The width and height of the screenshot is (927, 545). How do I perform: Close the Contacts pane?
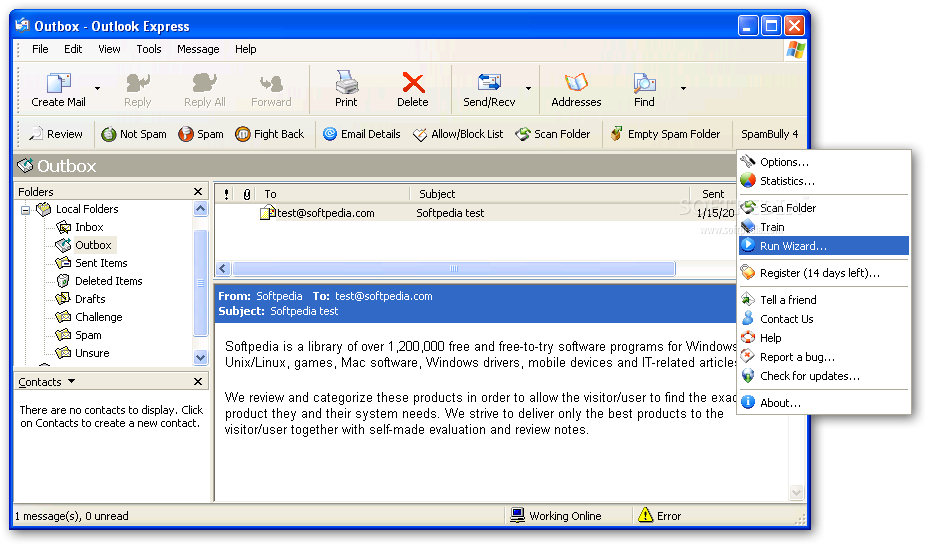[x=197, y=382]
